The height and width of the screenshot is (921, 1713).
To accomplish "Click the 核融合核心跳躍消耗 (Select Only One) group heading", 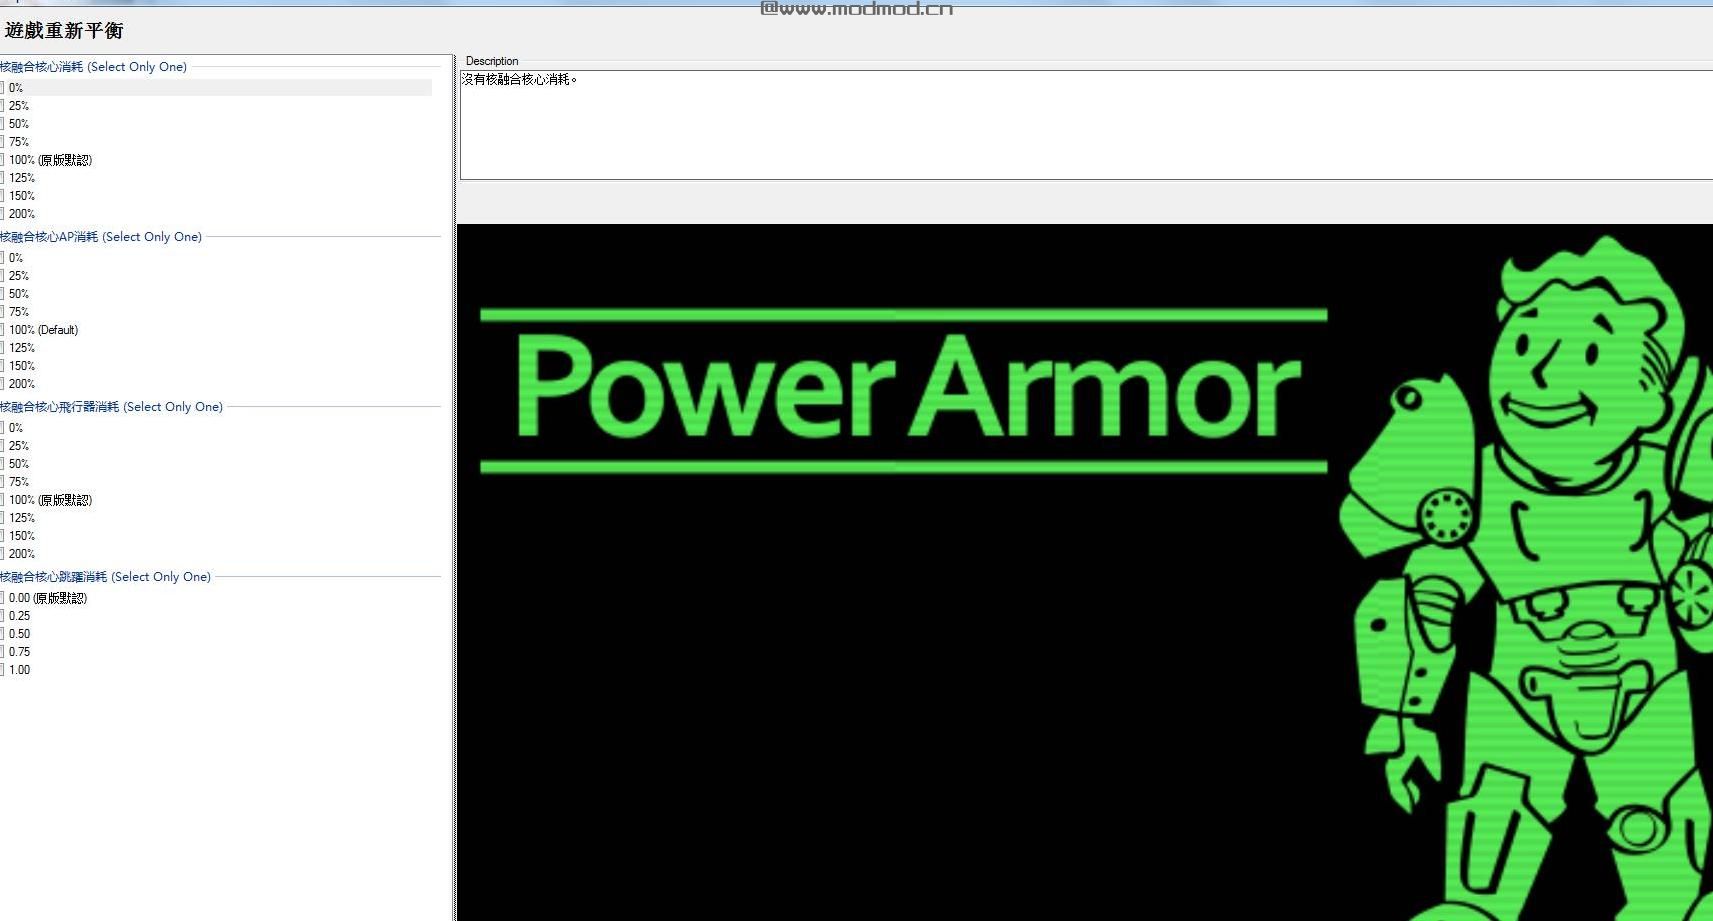I will pyautogui.click(x=105, y=577).
